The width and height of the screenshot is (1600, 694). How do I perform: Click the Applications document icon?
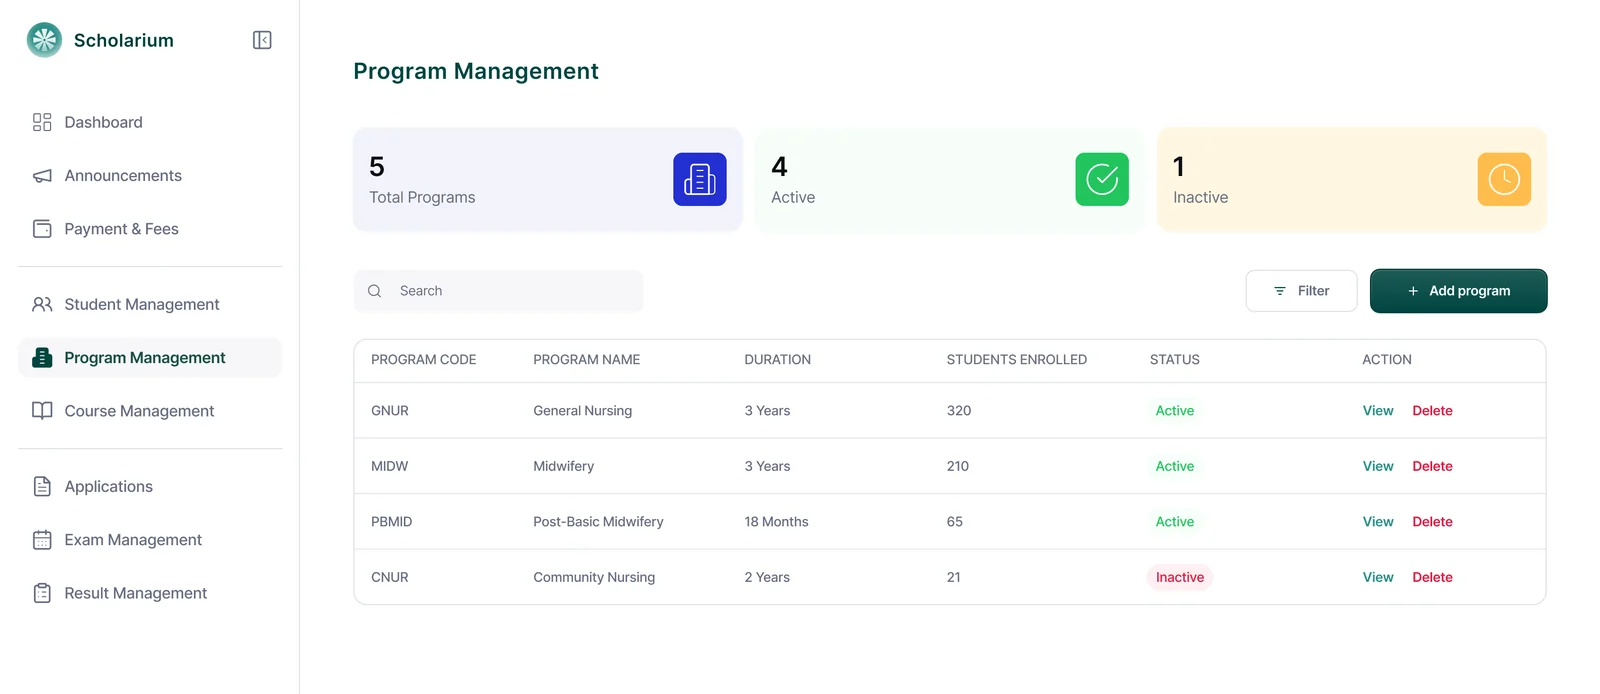(42, 486)
